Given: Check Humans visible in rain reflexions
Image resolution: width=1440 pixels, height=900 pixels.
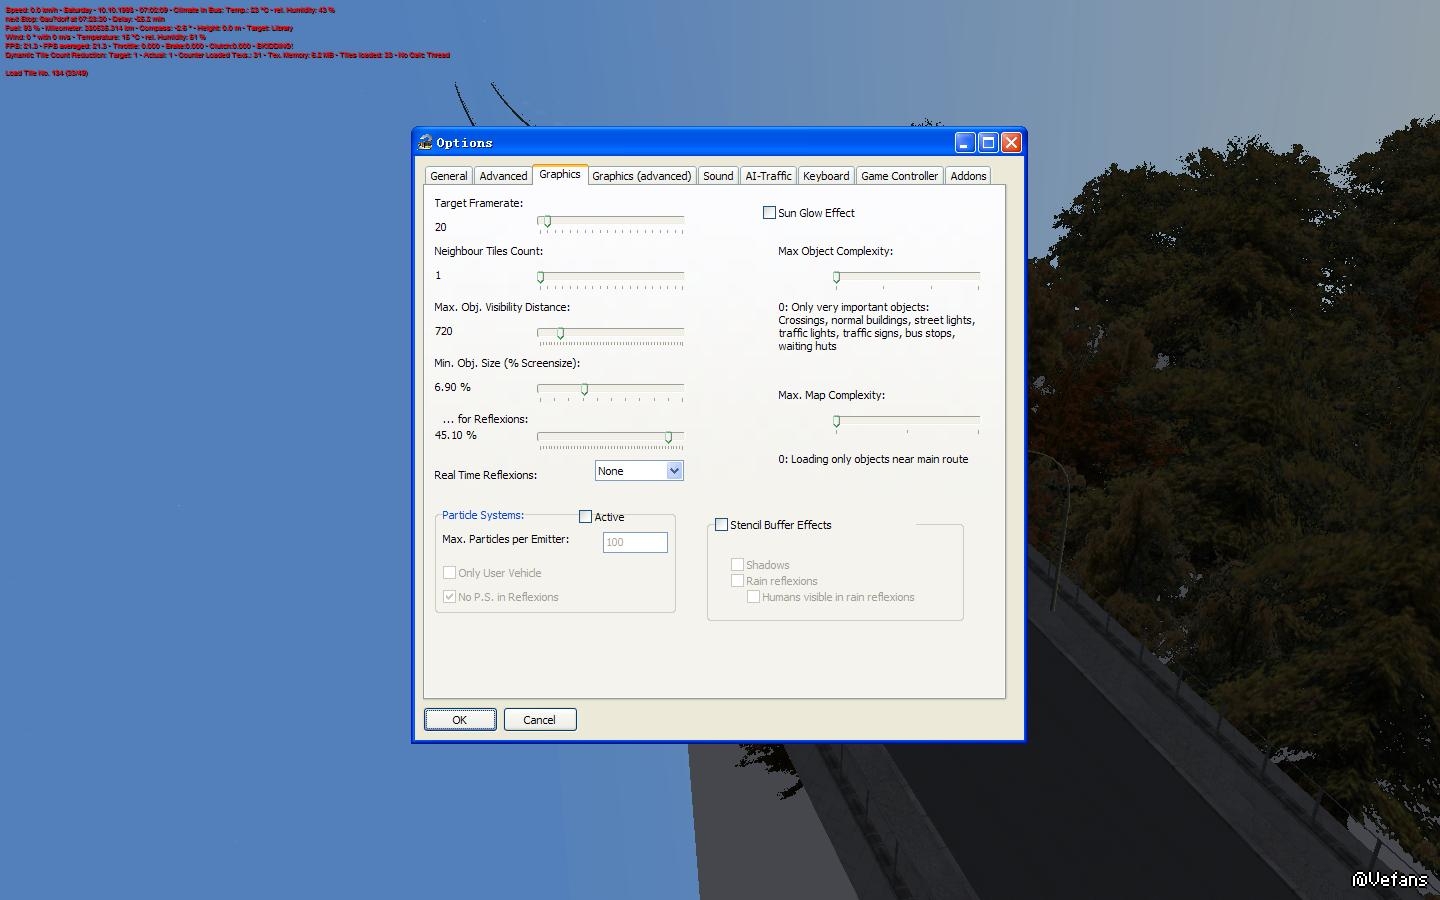Looking at the screenshot, I should click(753, 597).
